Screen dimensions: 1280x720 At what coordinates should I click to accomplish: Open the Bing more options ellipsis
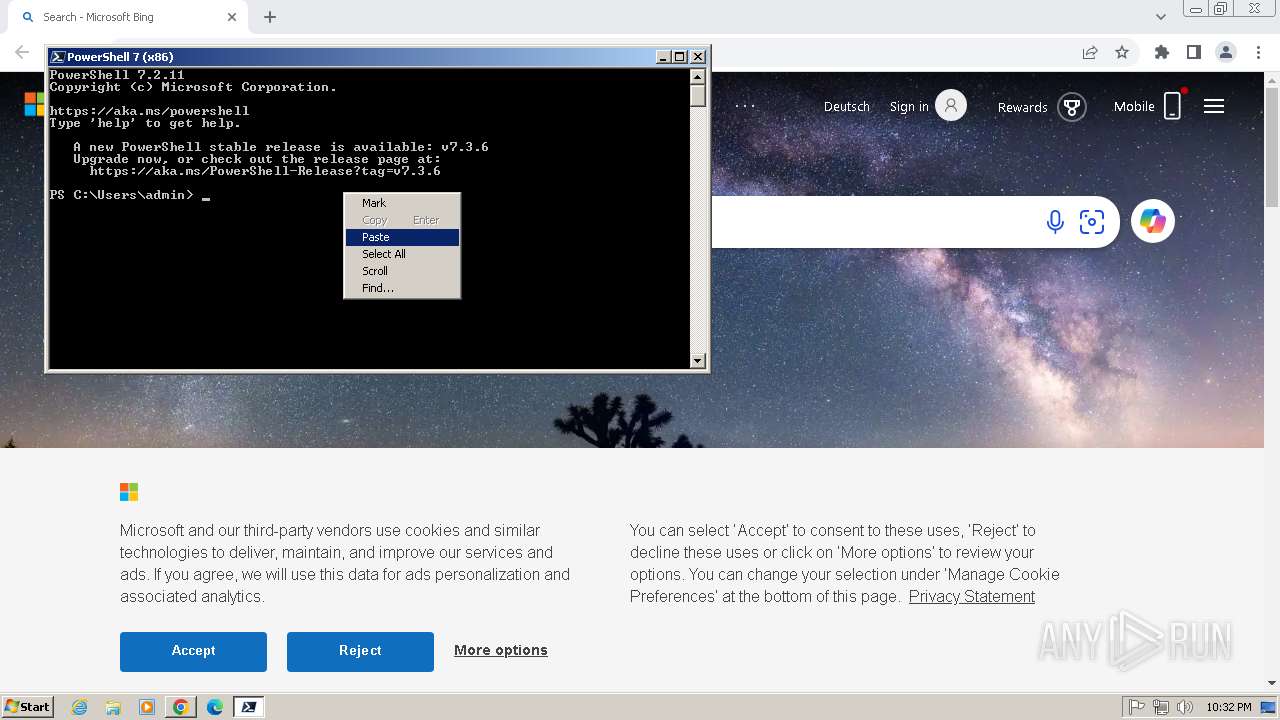(x=745, y=106)
